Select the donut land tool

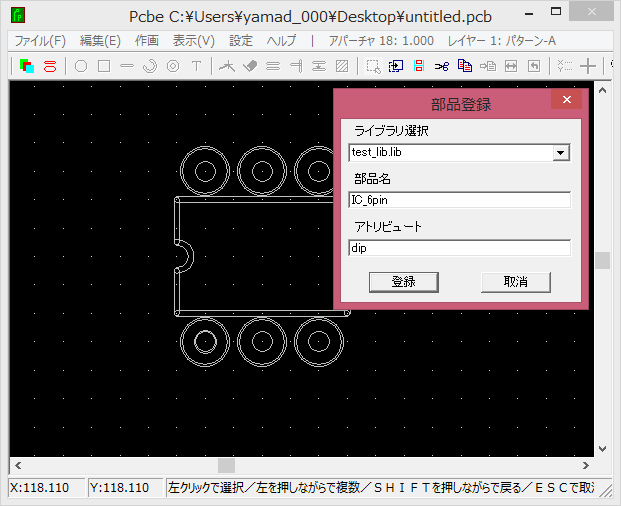click(173, 66)
